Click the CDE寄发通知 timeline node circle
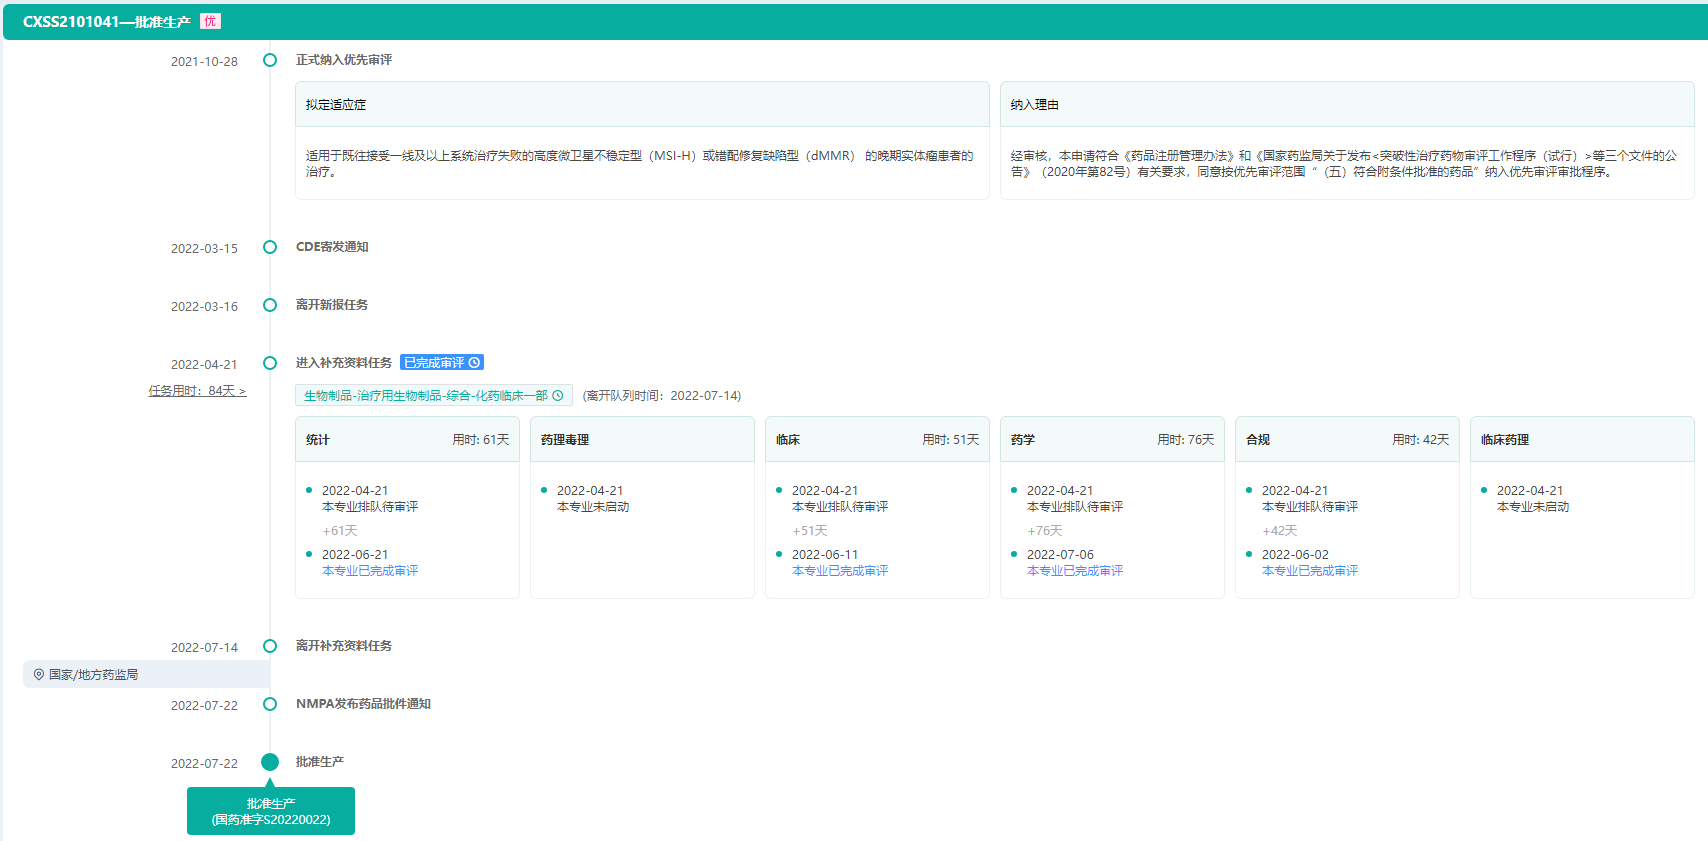The height and width of the screenshot is (841, 1708). 270,247
